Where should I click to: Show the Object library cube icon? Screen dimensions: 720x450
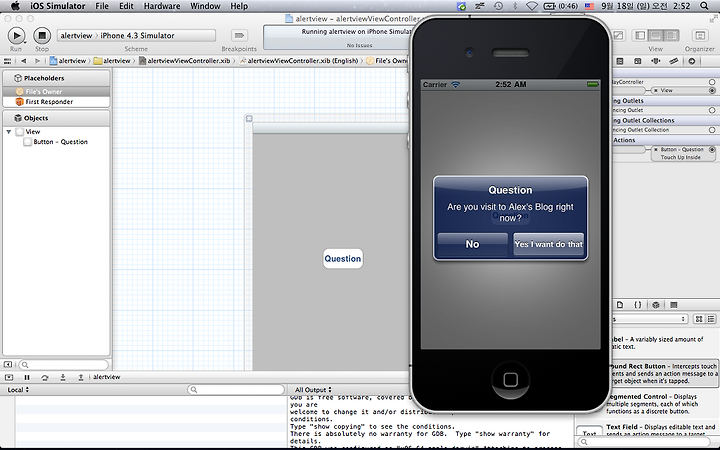click(656, 305)
